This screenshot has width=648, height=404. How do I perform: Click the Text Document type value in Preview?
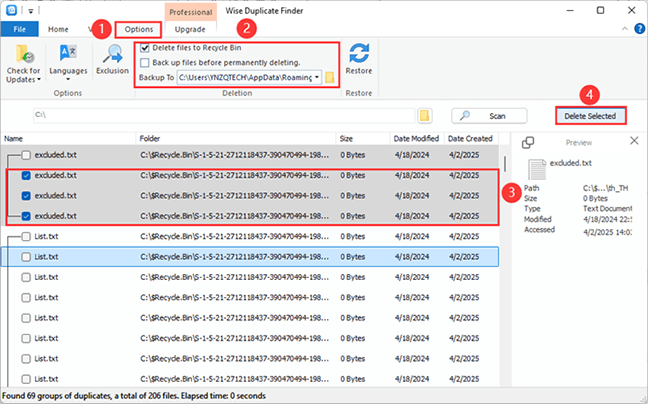pyautogui.click(x=608, y=209)
